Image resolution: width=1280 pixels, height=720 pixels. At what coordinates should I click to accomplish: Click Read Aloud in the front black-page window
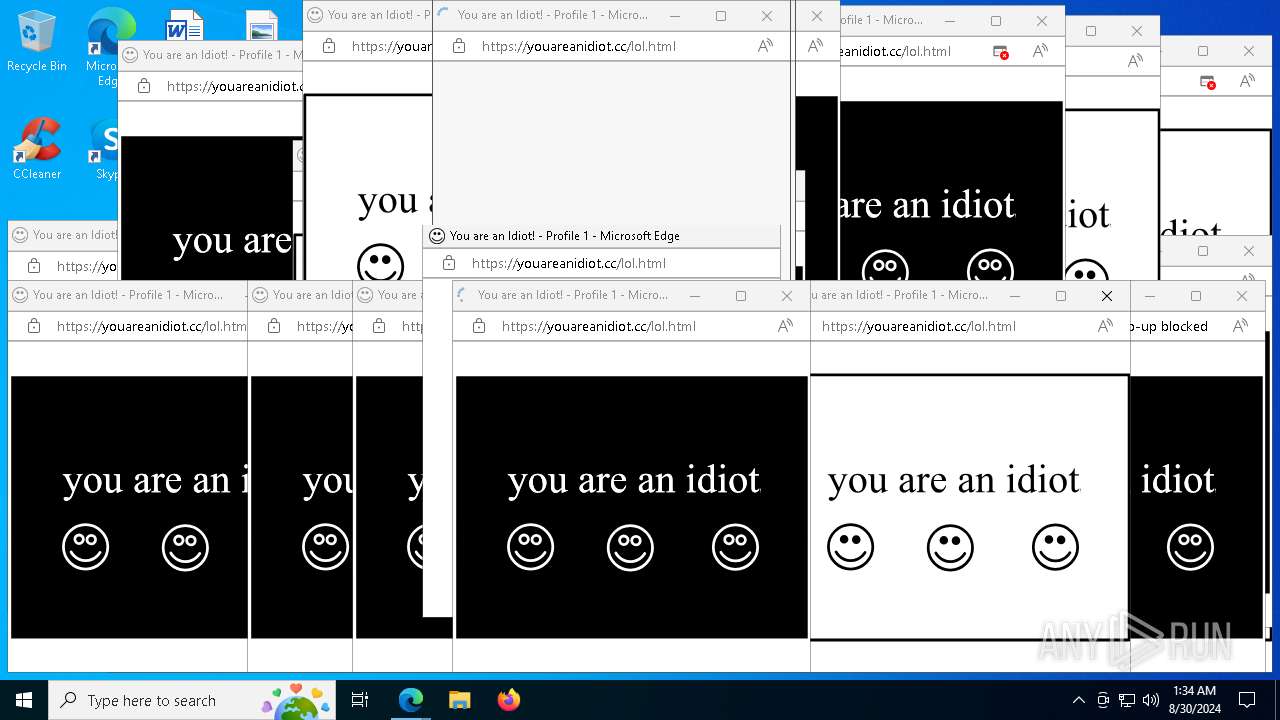[x=785, y=326]
